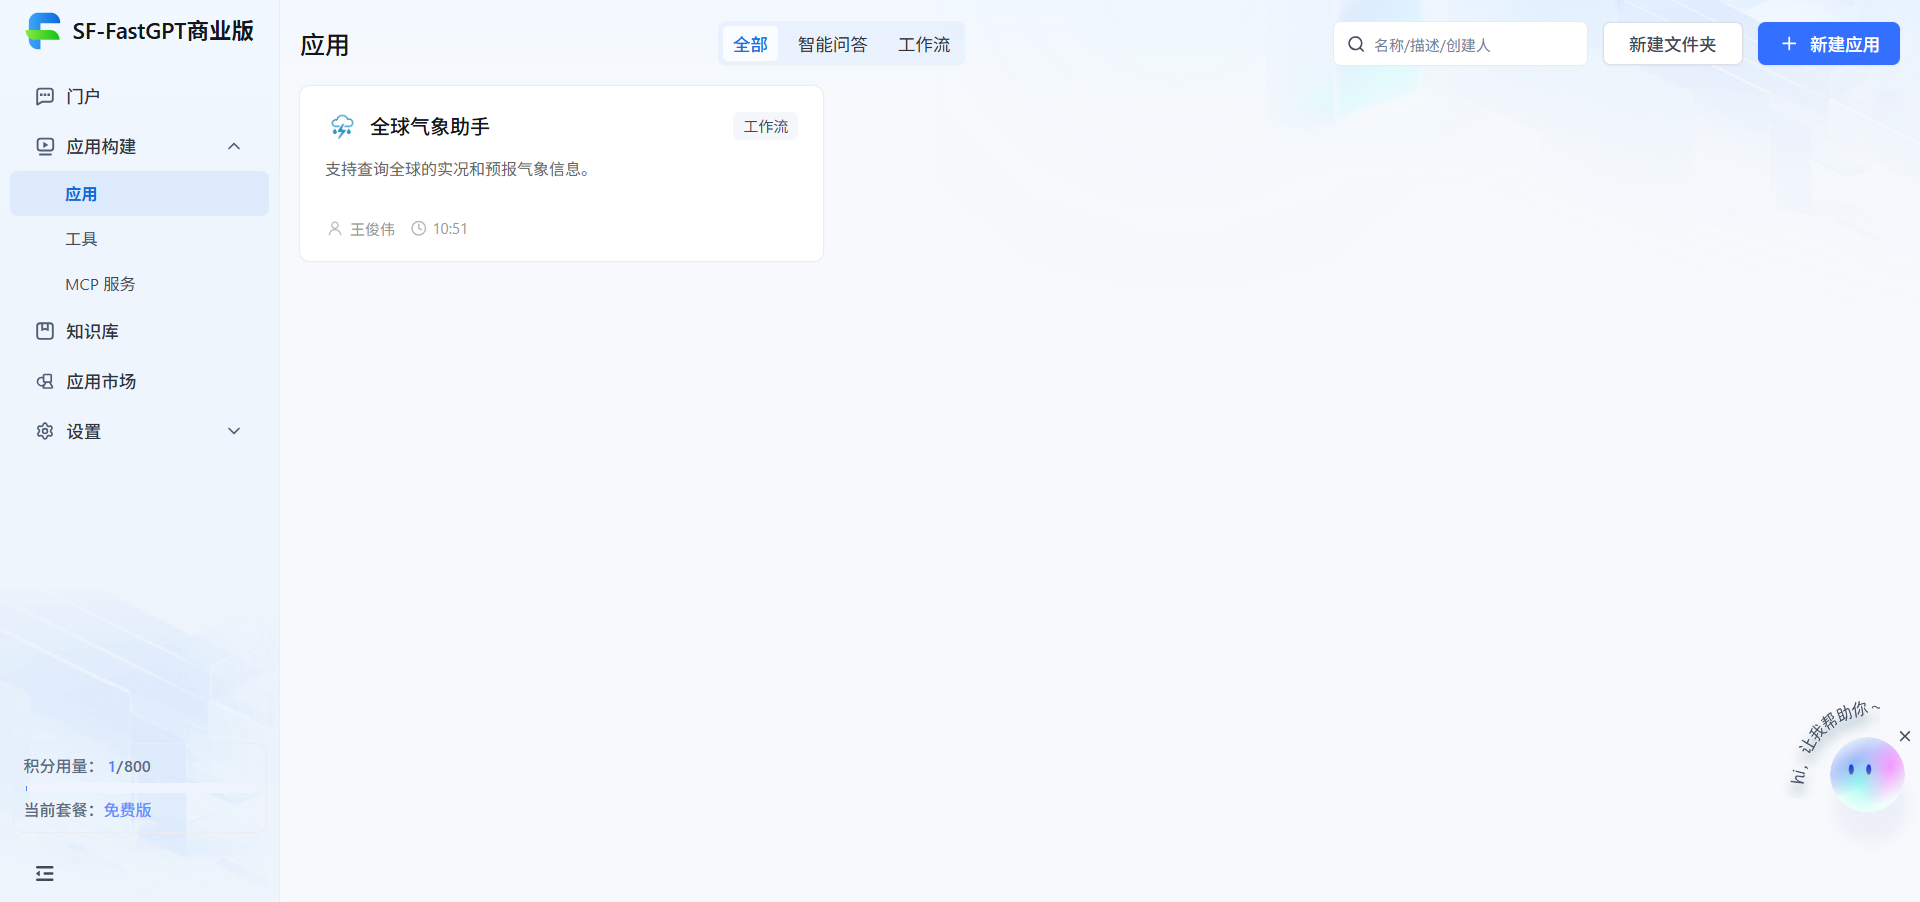Screen dimensions: 1920x902
Task: Collapse the sidebar with bottom menu icon
Action: (x=45, y=874)
